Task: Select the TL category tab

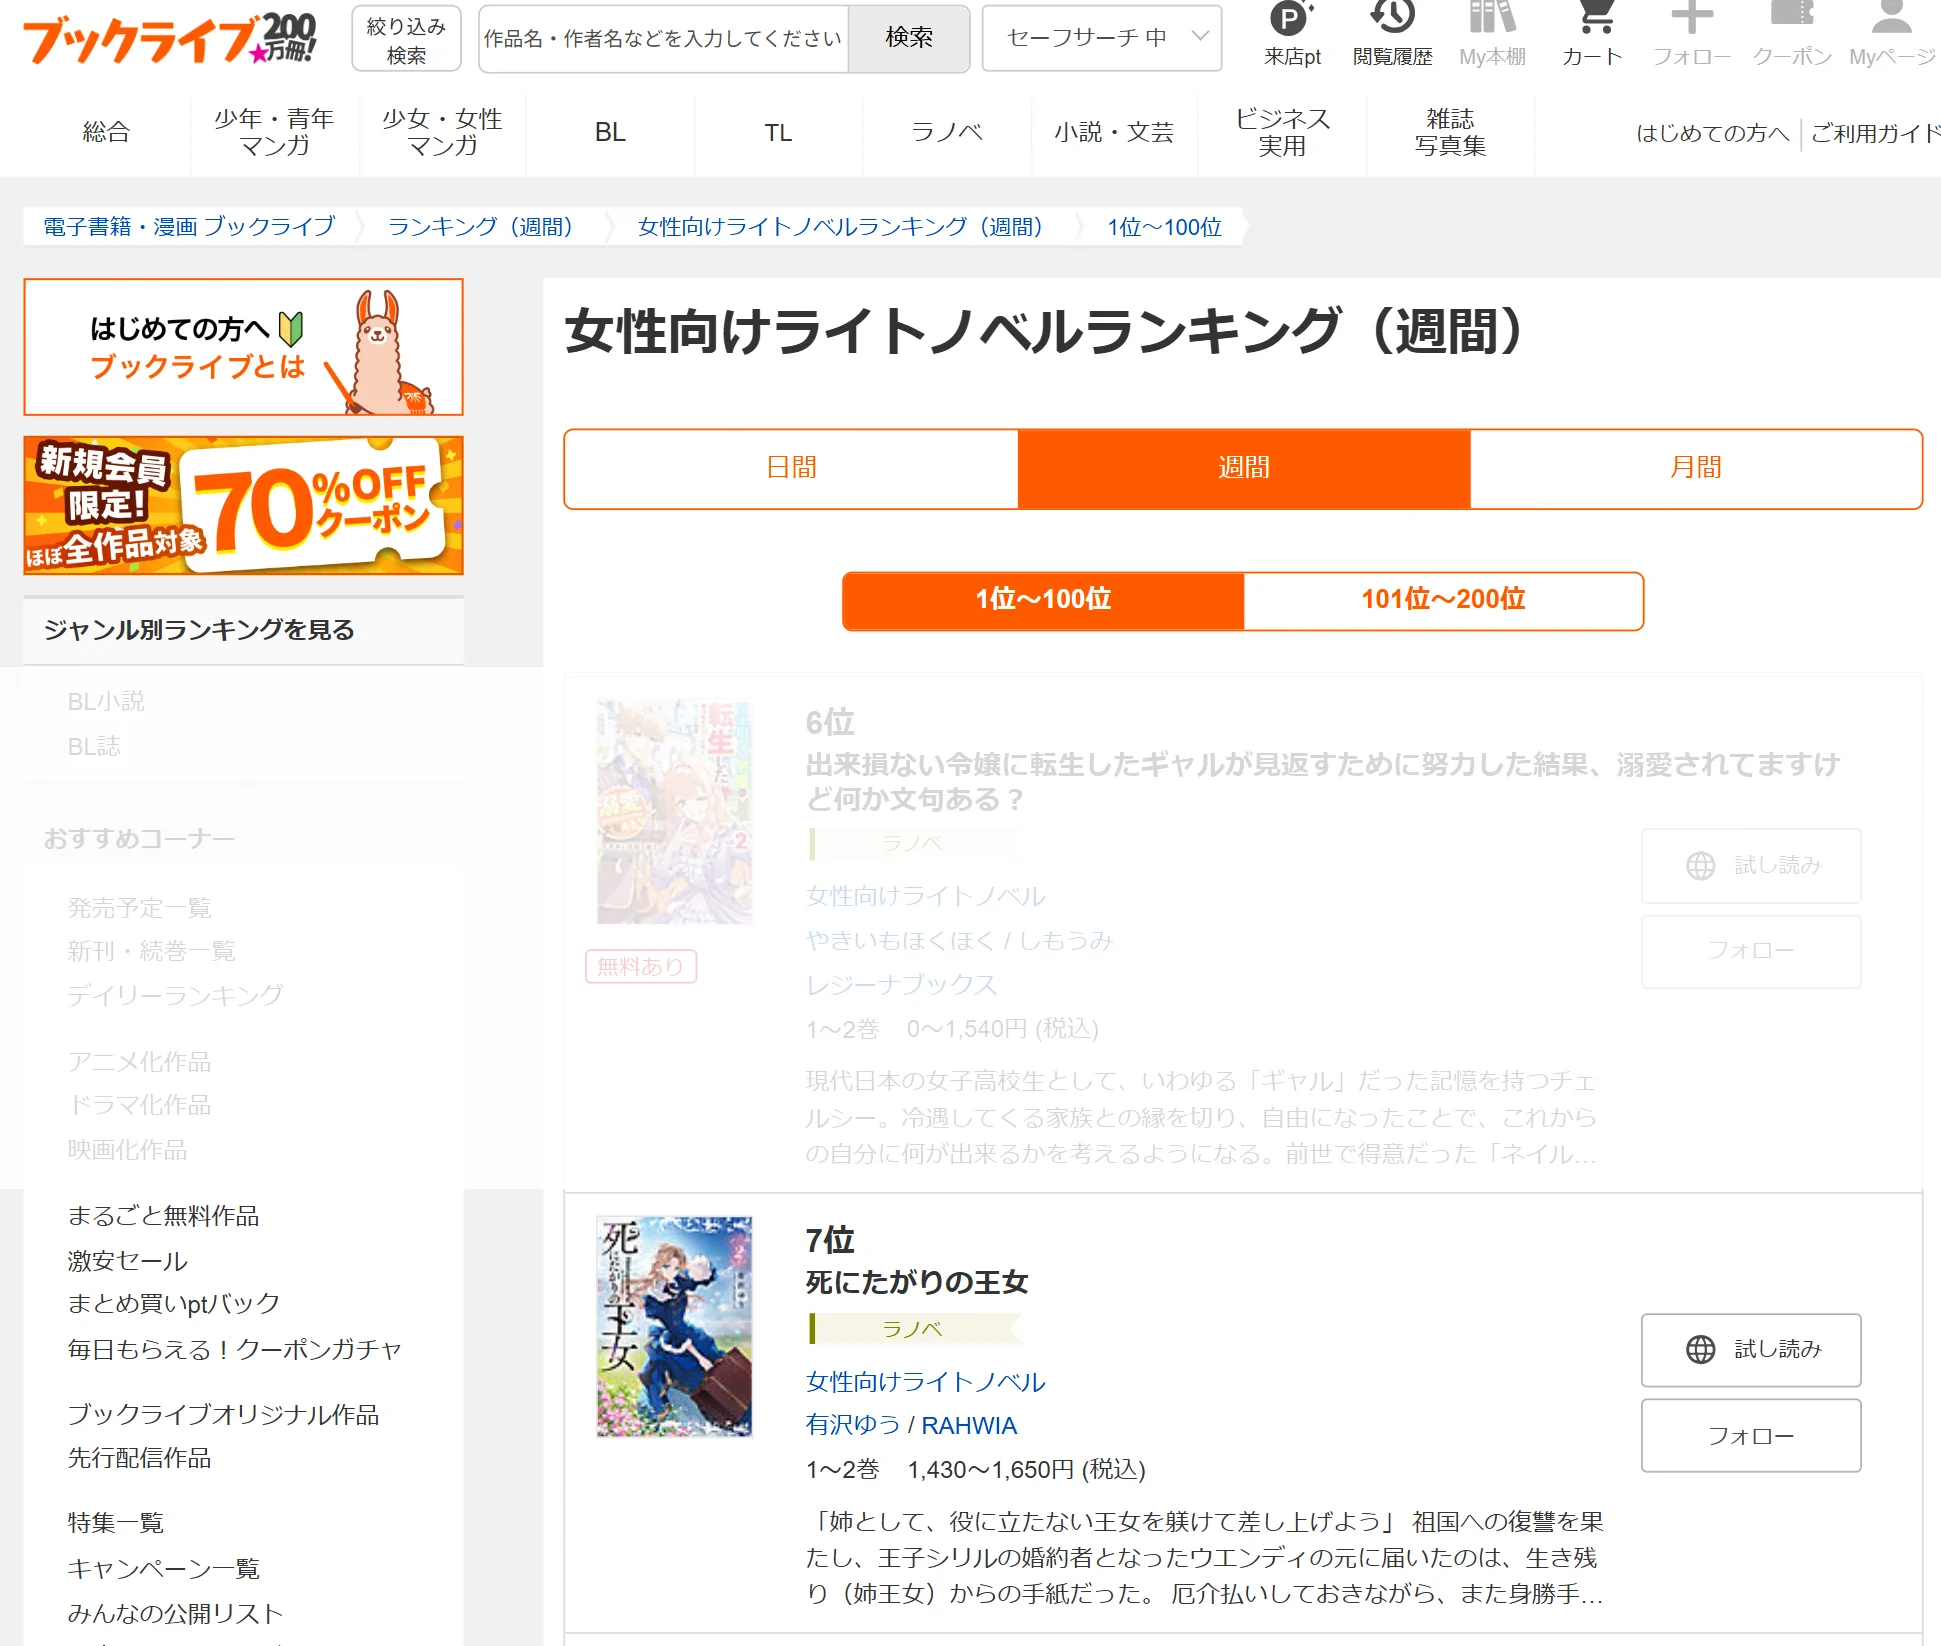Action: (778, 132)
